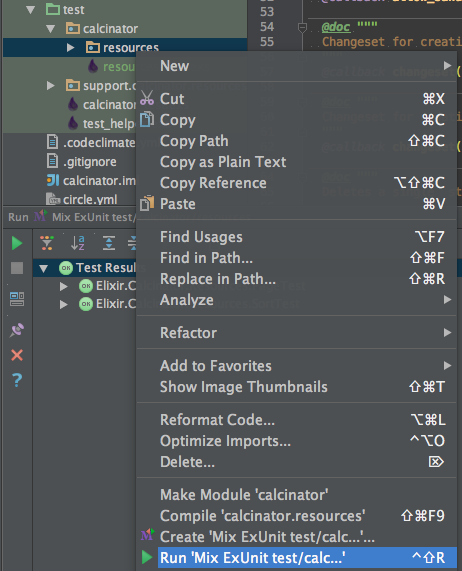Click the fold marker on editor line 54
Image resolution: width=462 pixels, height=571 pixels.
click(x=302, y=28)
